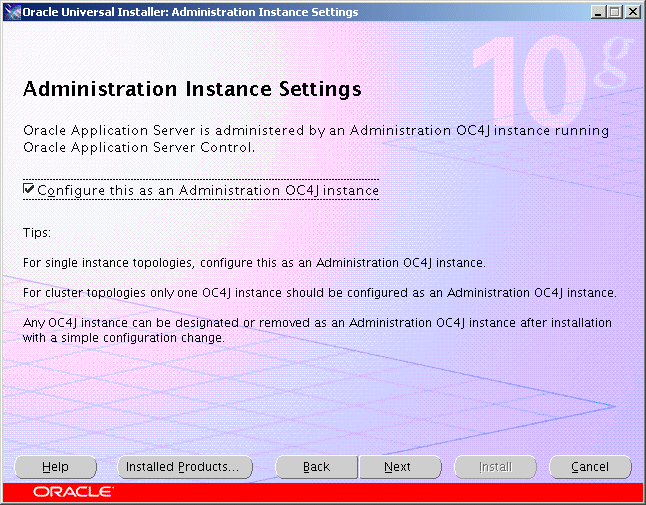The width and height of the screenshot is (646, 505).
Task: Click the tip about cluster topologies
Action: (x=320, y=293)
